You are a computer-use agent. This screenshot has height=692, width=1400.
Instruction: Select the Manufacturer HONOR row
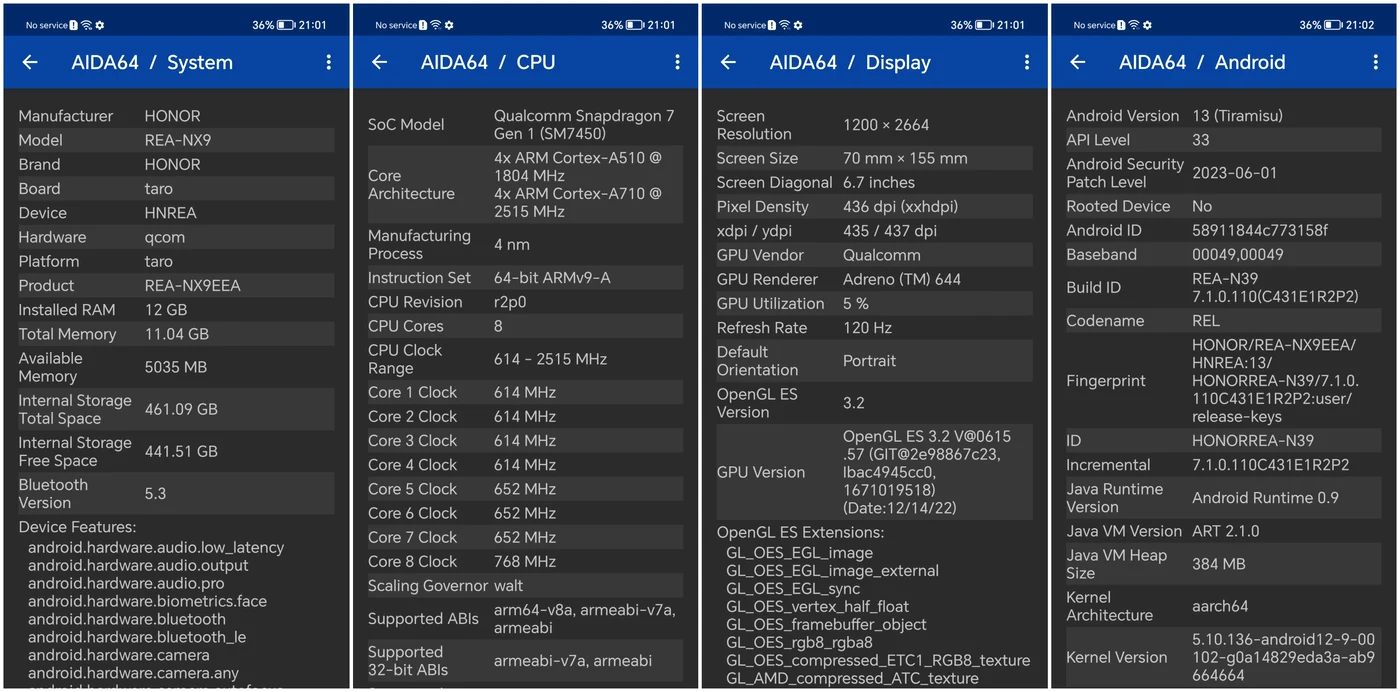click(176, 116)
